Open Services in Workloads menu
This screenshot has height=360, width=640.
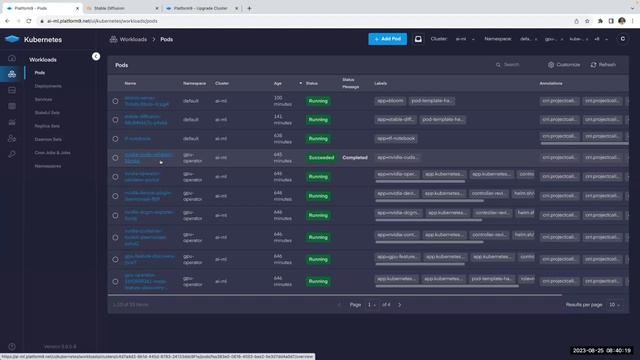tap(43, 99)
